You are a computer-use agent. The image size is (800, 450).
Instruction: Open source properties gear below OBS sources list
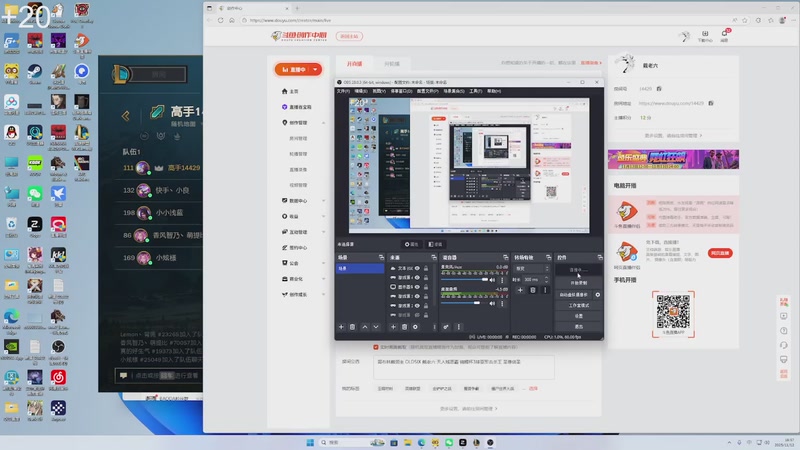[415, 327]
